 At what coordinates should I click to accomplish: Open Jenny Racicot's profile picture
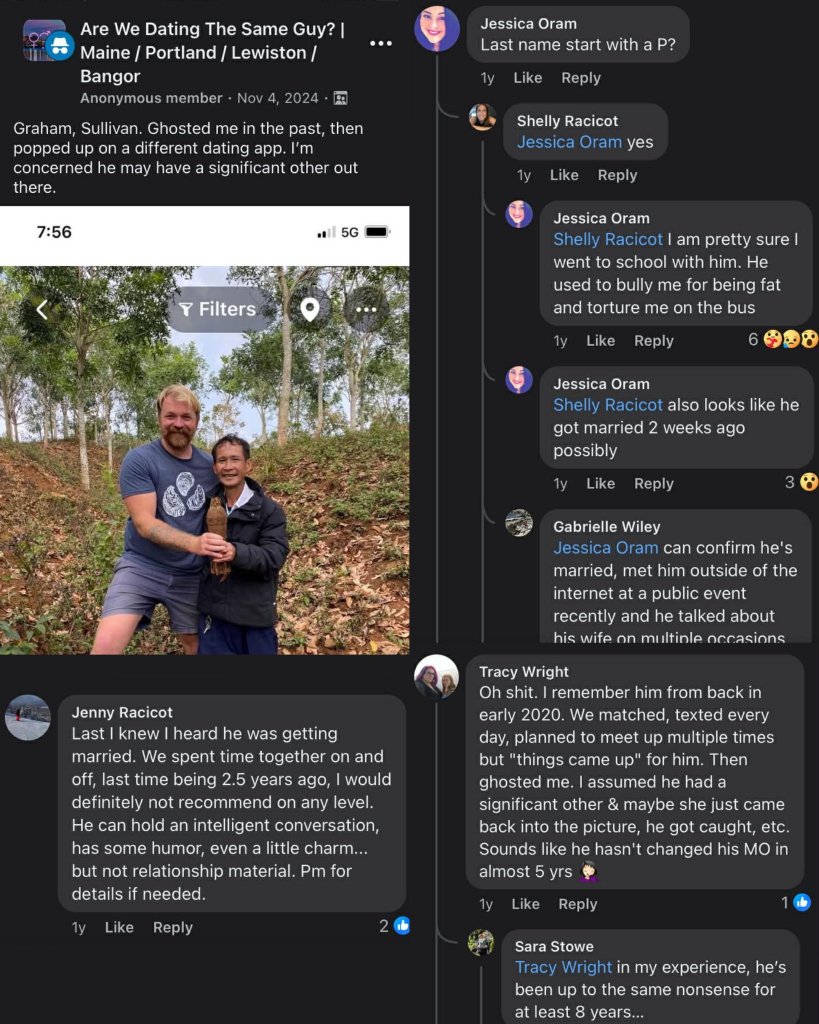click(28, 717)
